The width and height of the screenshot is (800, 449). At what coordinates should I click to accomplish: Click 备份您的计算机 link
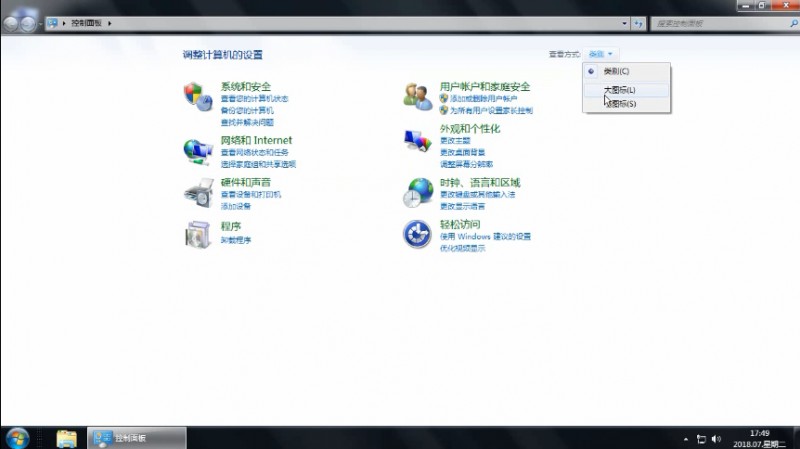click(x=247, y=111)
